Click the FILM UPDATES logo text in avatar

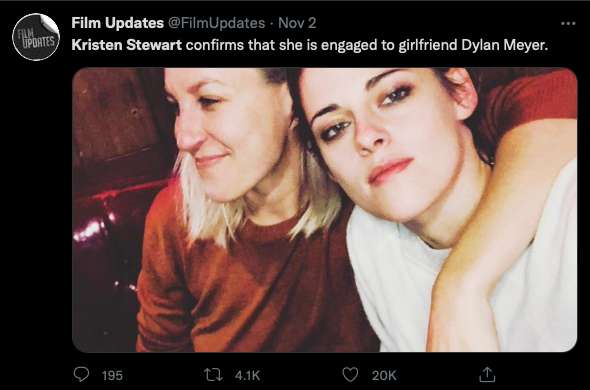click(36, 38)
